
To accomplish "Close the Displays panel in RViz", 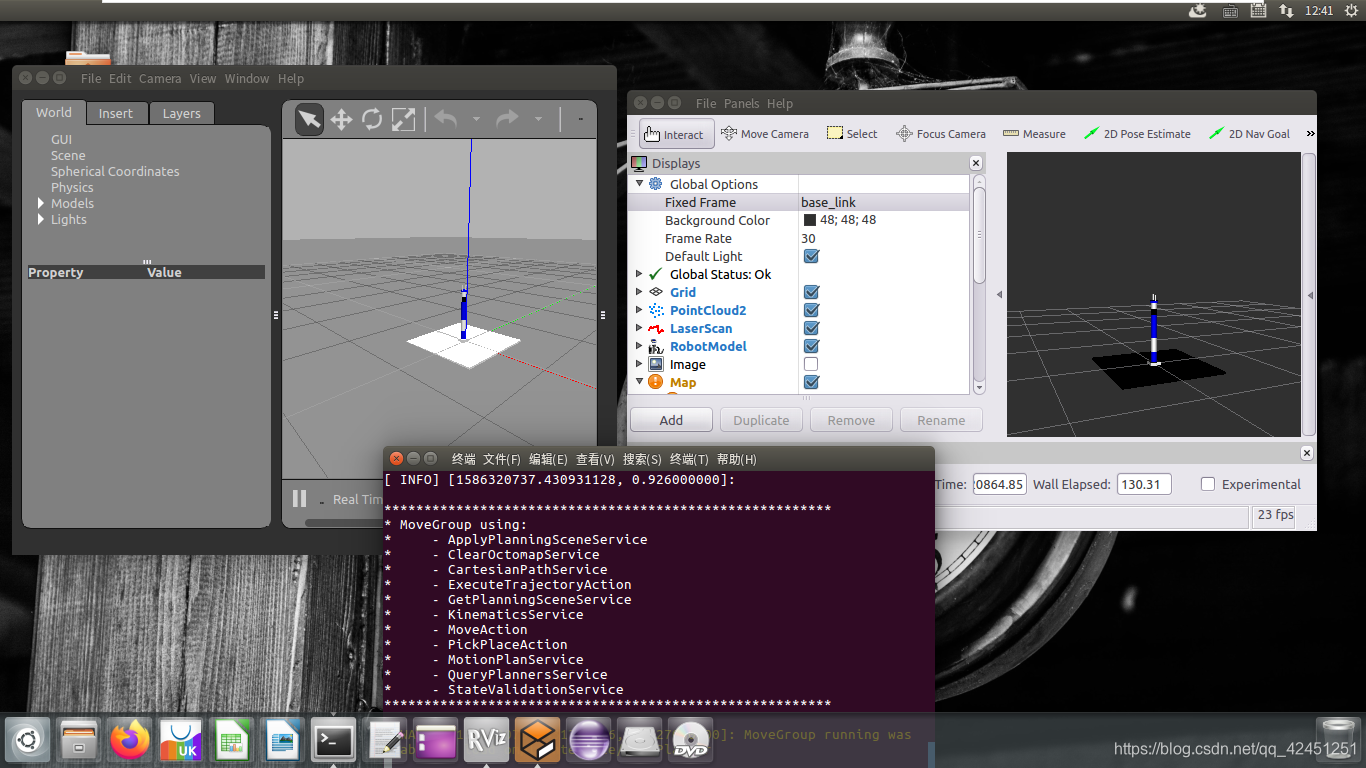I will point(976,163).
